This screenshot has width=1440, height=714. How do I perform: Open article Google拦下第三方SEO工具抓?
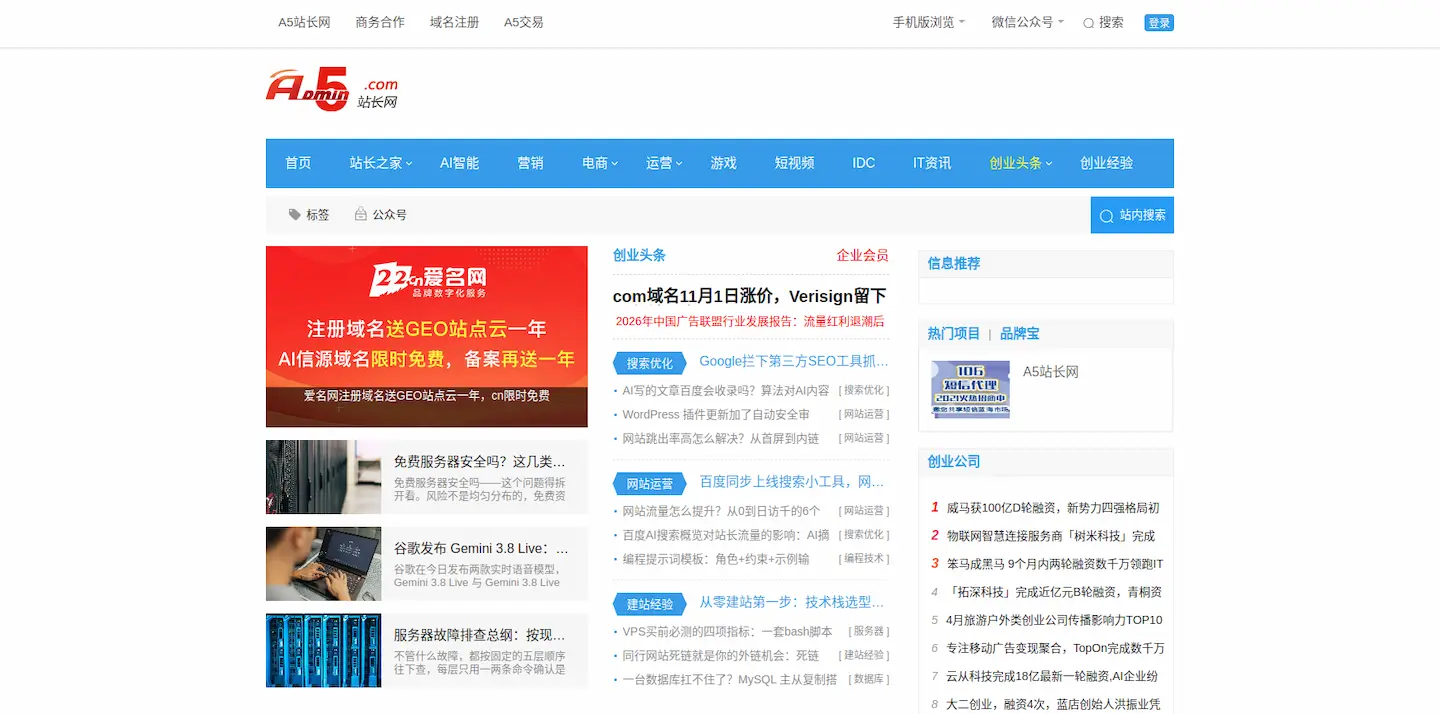coord(794,361)
